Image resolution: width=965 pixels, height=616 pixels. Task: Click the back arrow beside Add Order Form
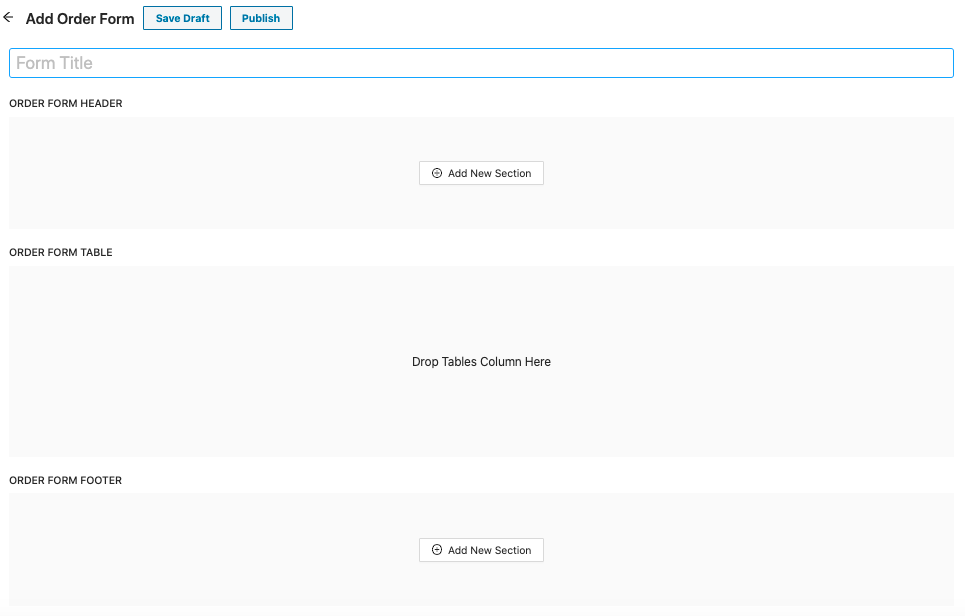pos(9,18)
